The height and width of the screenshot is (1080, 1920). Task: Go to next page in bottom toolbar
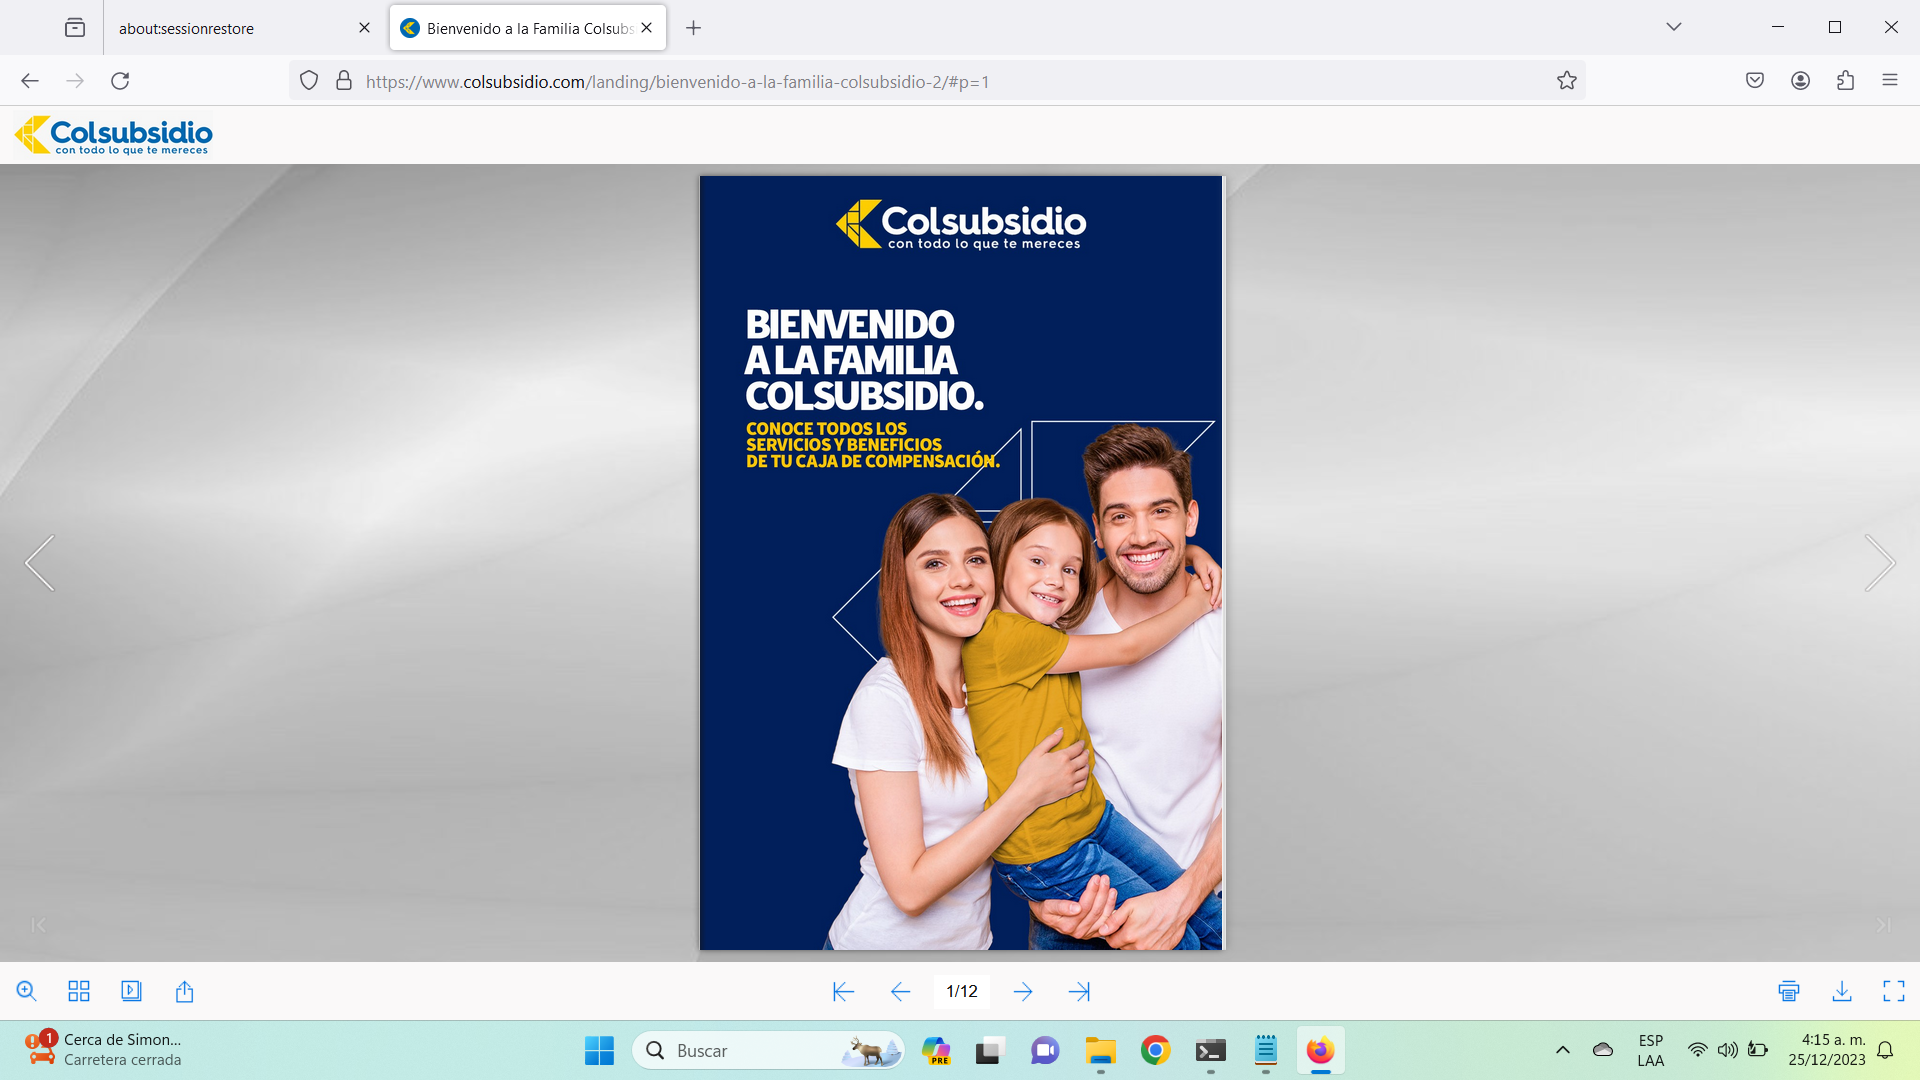pos(1022,991)
